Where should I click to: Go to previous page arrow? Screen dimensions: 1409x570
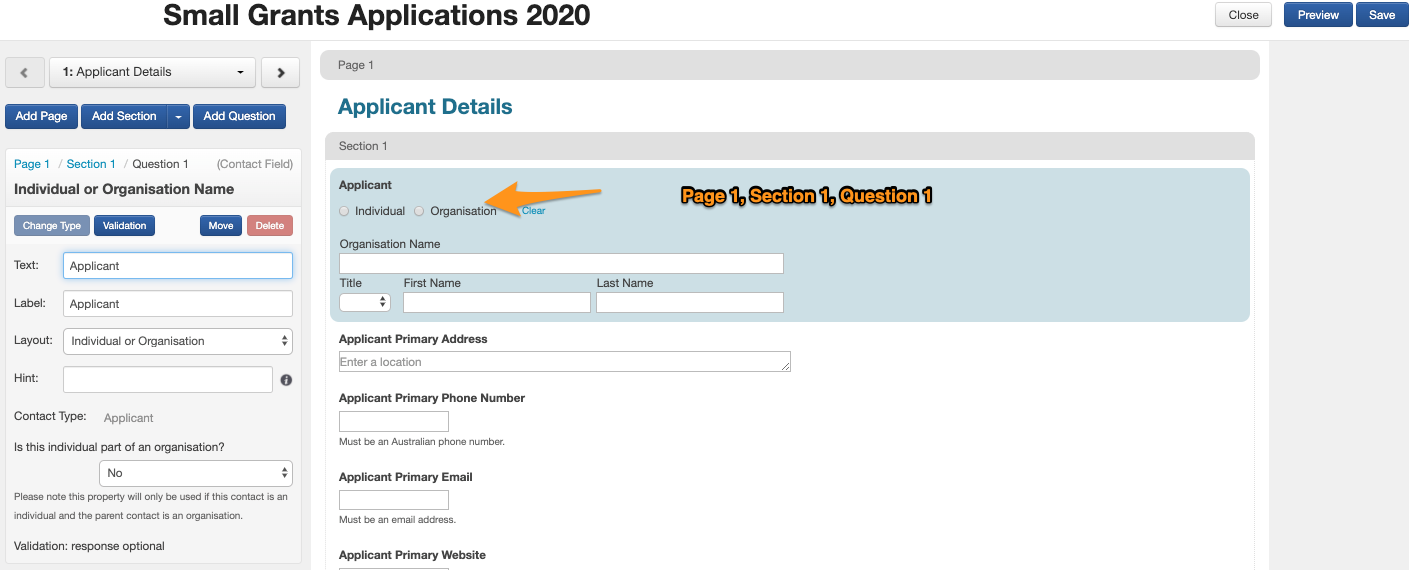(x=25, y=72)
